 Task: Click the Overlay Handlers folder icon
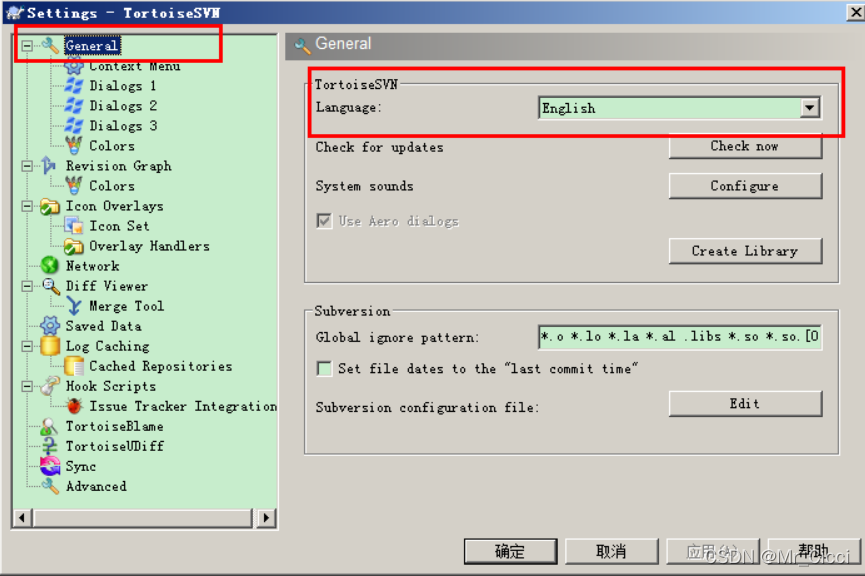click(x=73, y=246)
